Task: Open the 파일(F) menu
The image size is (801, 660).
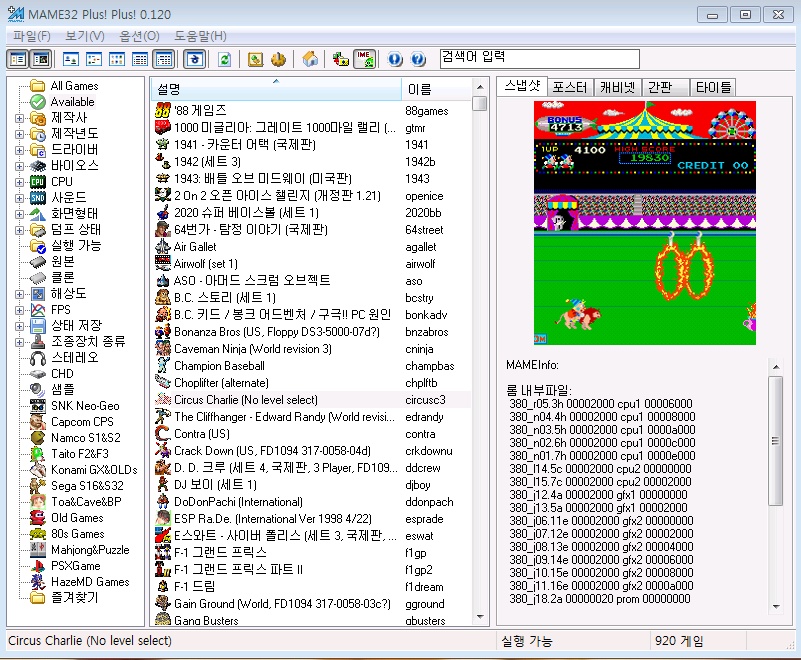Action: (32, 36)
